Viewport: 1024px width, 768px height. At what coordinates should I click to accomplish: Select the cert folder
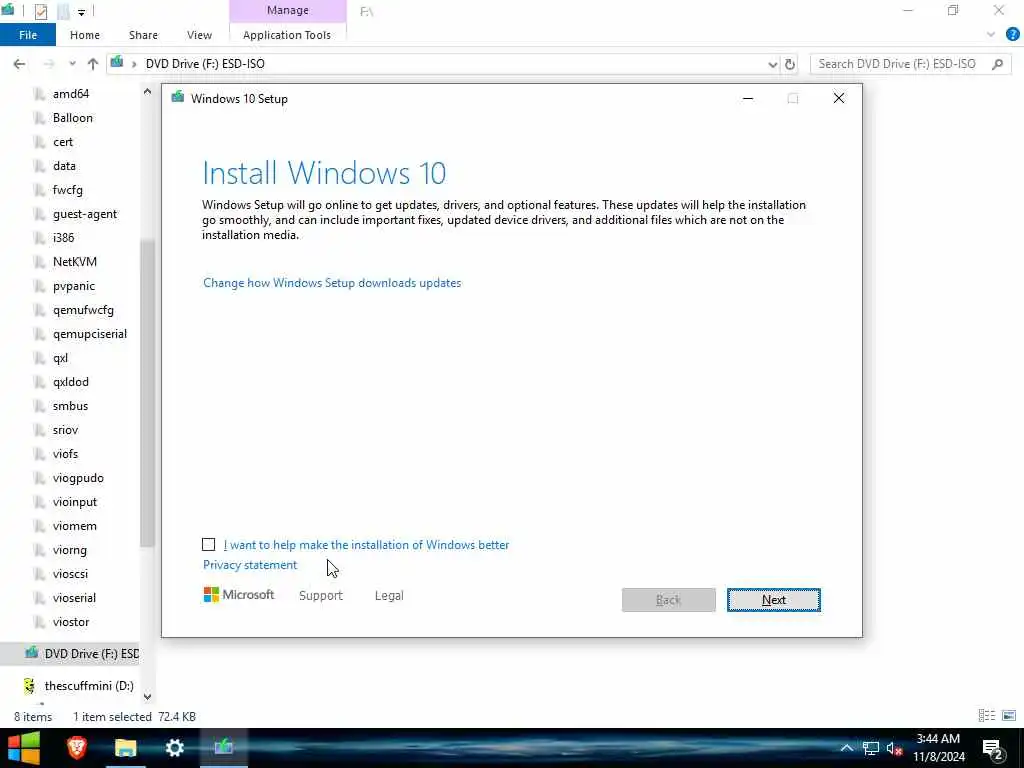tap(63, 142)
